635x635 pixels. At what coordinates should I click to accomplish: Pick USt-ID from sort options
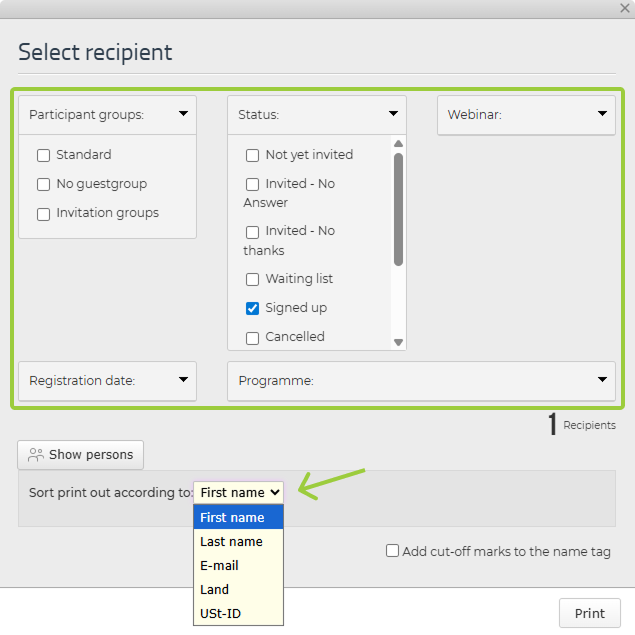coord(220,613)
